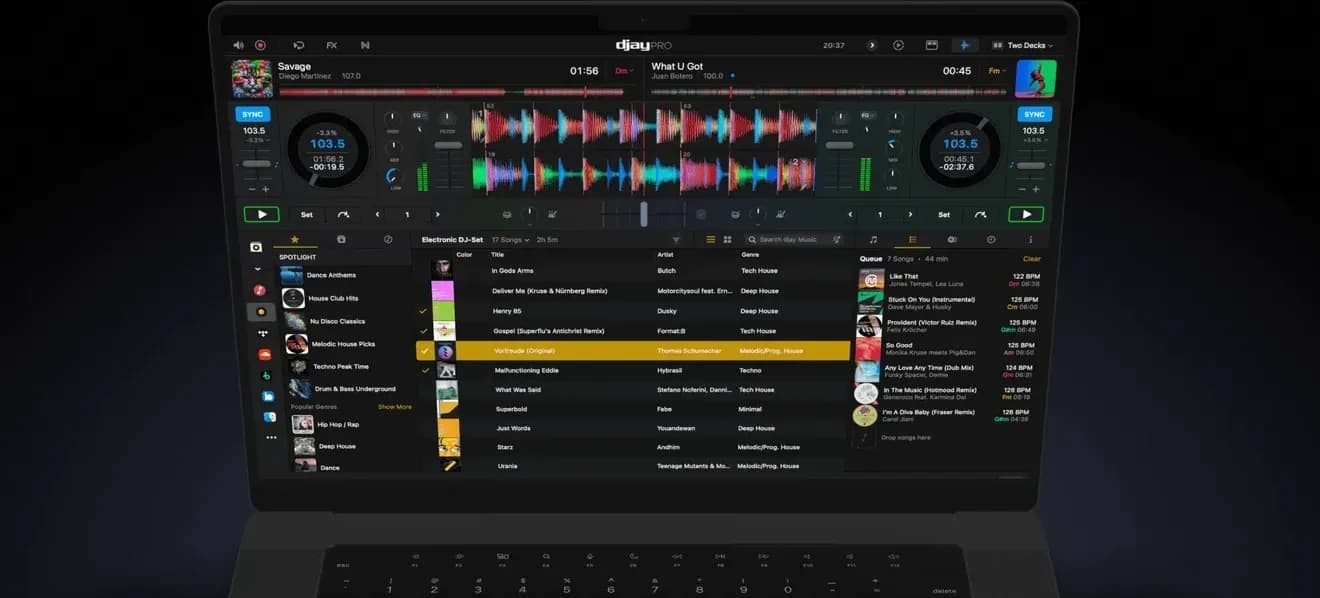Click the master volume speaker icon

[238, 45]
